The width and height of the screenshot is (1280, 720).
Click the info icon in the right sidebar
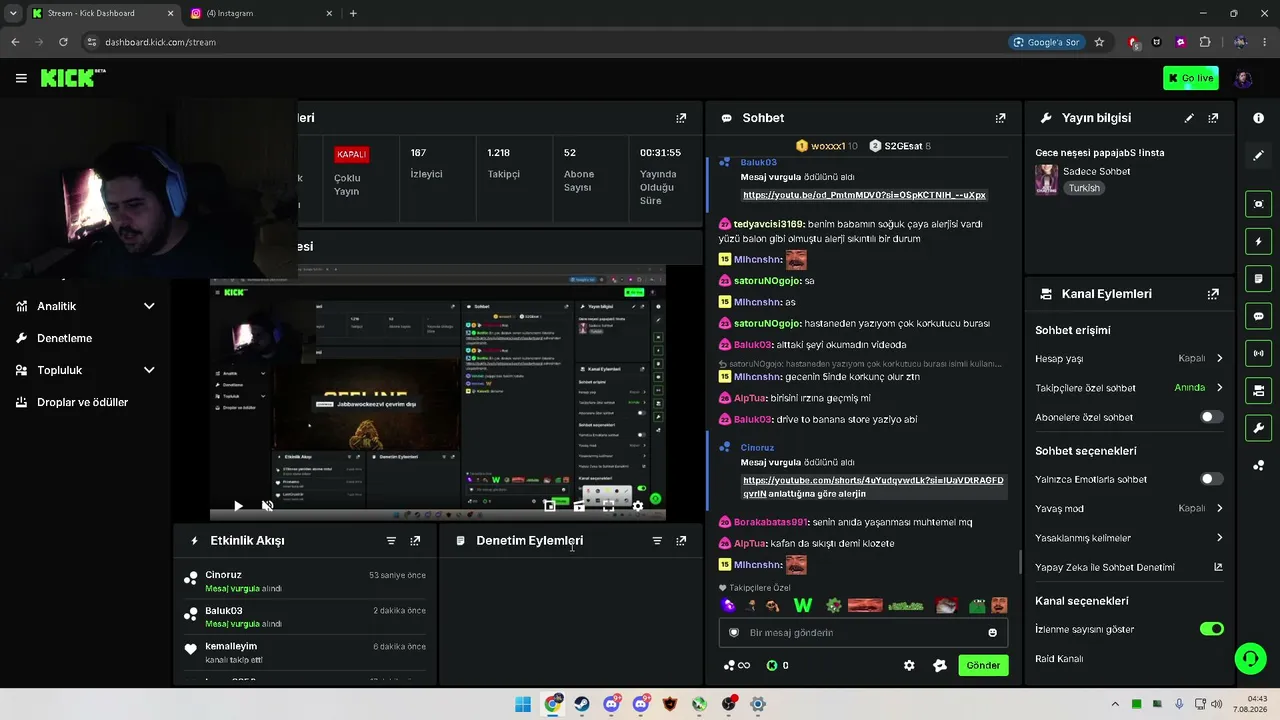[x=1258, y=118]
